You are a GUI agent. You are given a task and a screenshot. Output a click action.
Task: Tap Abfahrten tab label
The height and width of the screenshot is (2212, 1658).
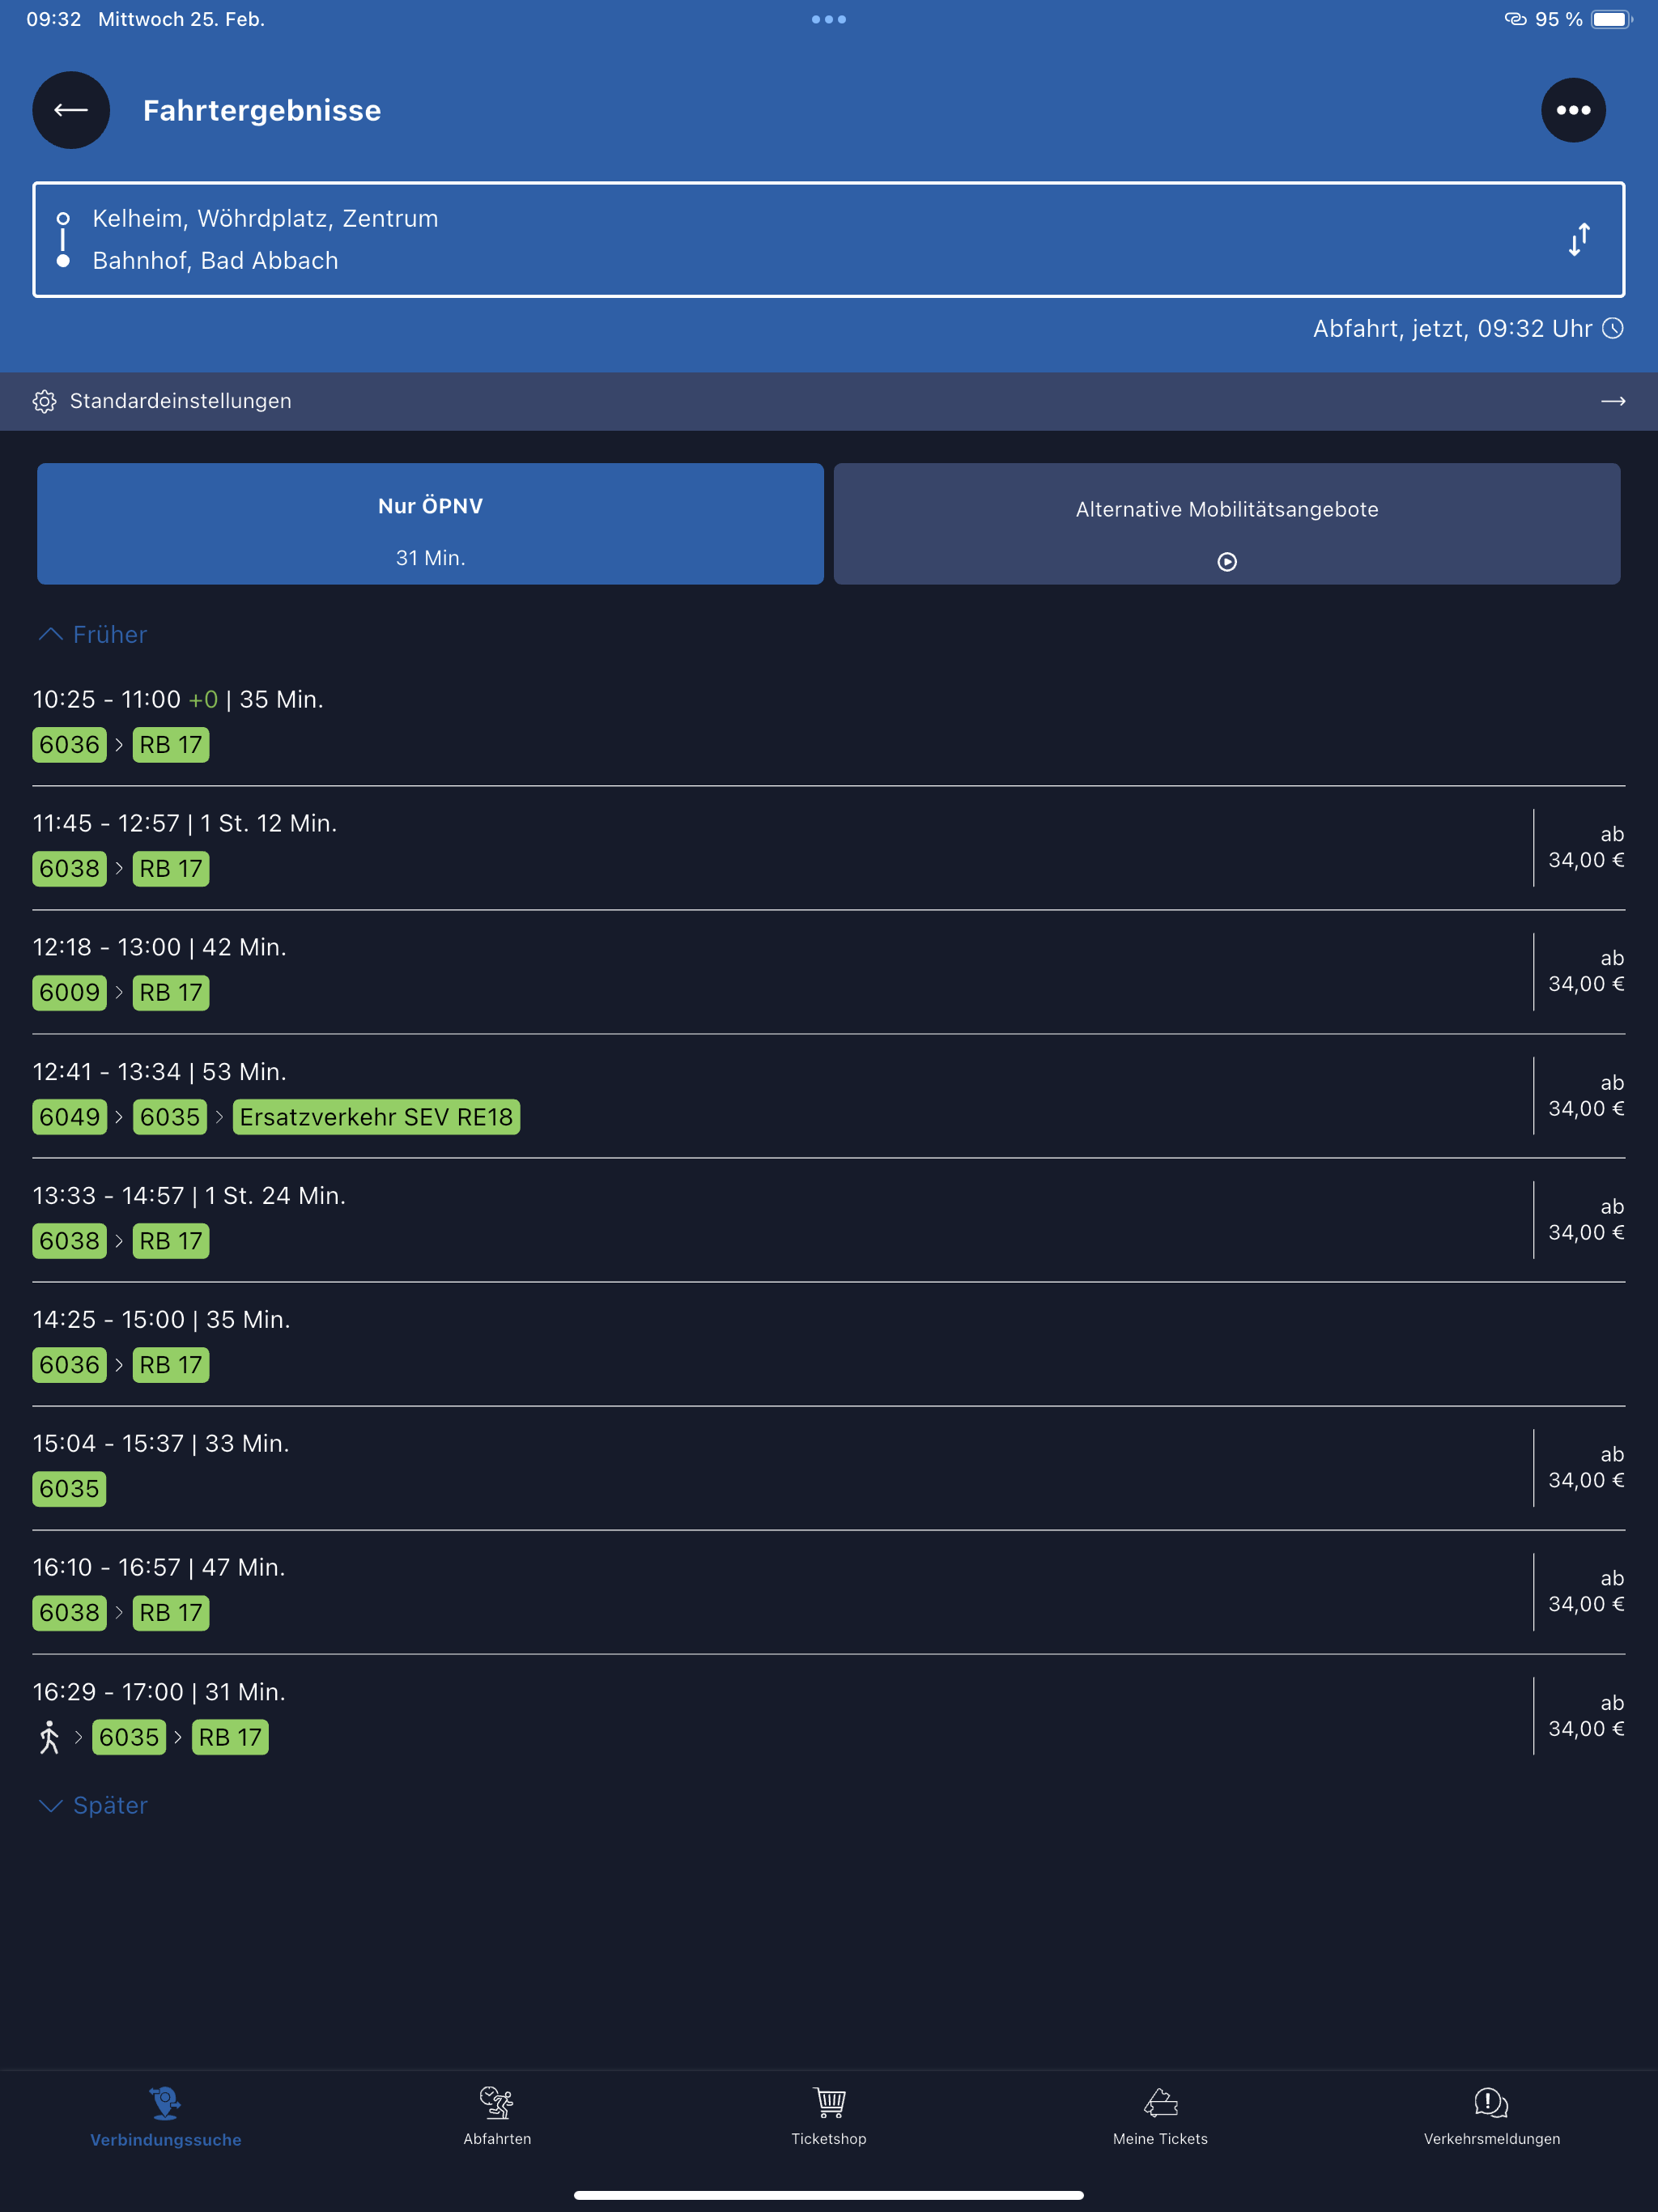tap(497, 2139)
